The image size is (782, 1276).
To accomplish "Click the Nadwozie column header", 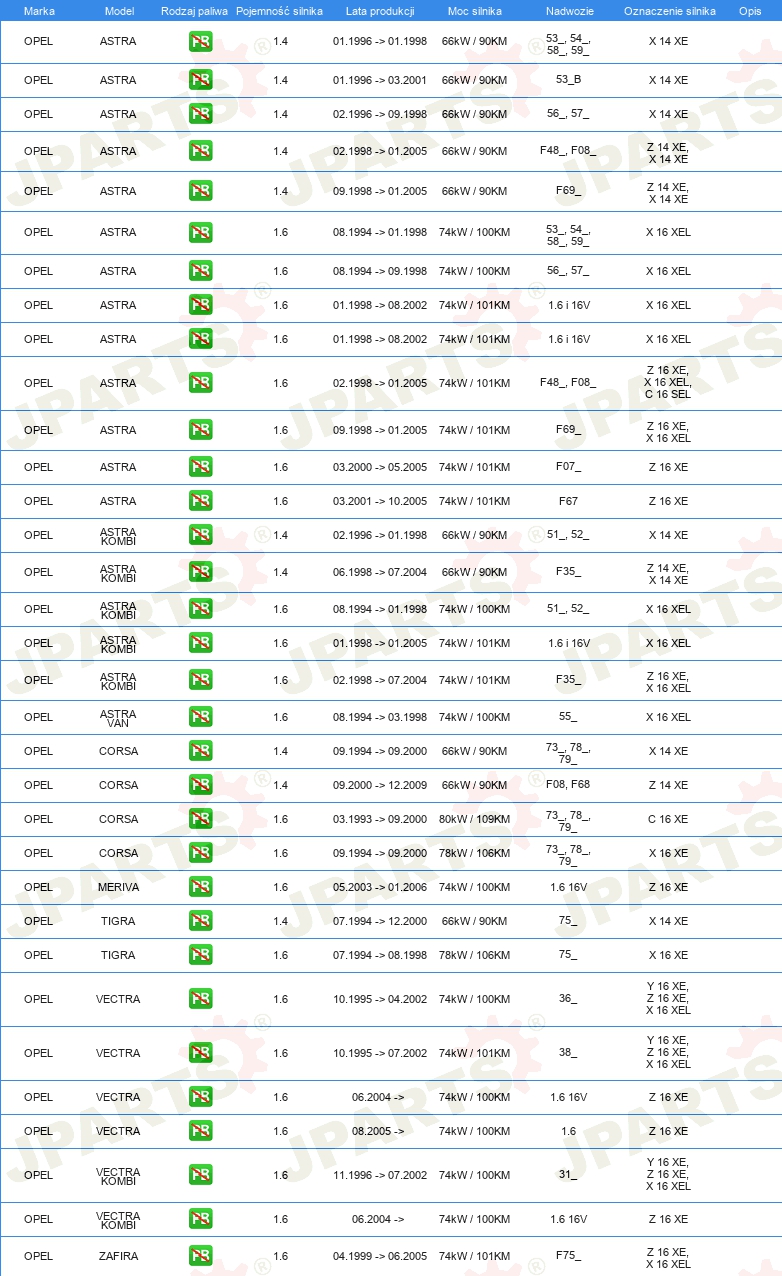I will pyautogui.click(x=568, y=11).
